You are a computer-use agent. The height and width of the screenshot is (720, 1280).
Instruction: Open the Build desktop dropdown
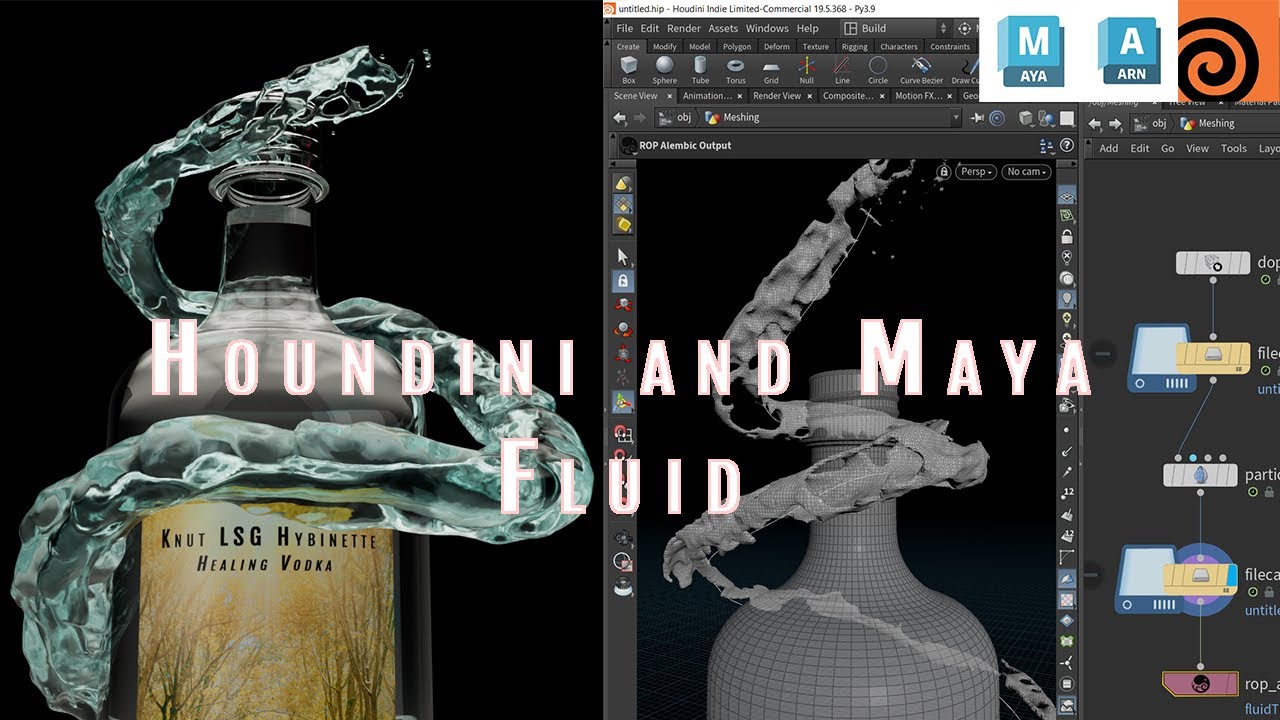pyautogui.click(x=895, y=29)
